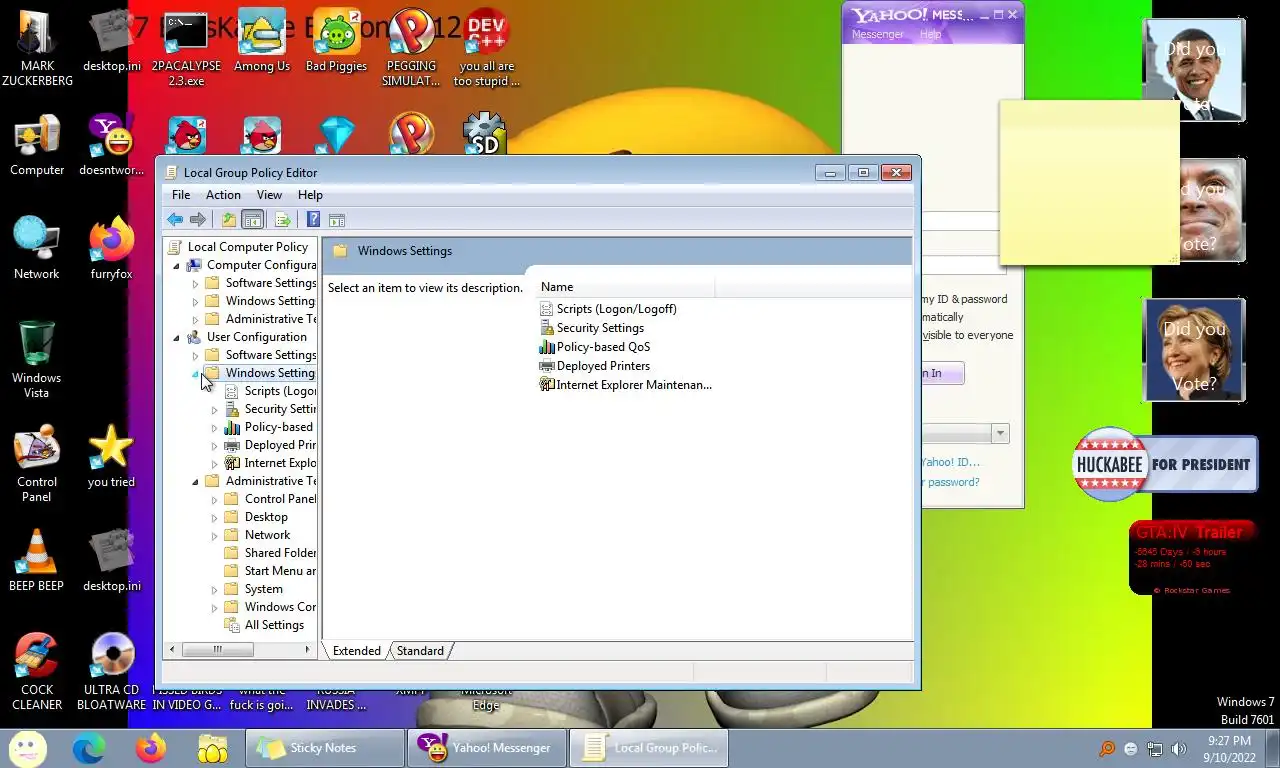Select the Windows Vista recycle bin icon
The image size is (1280, 768).
pos(37,360)
